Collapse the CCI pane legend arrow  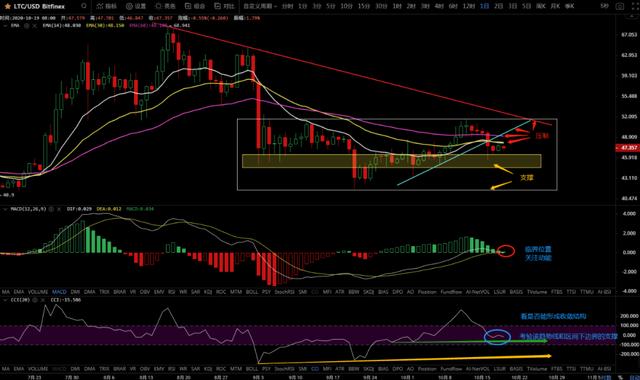coord(5,300)
